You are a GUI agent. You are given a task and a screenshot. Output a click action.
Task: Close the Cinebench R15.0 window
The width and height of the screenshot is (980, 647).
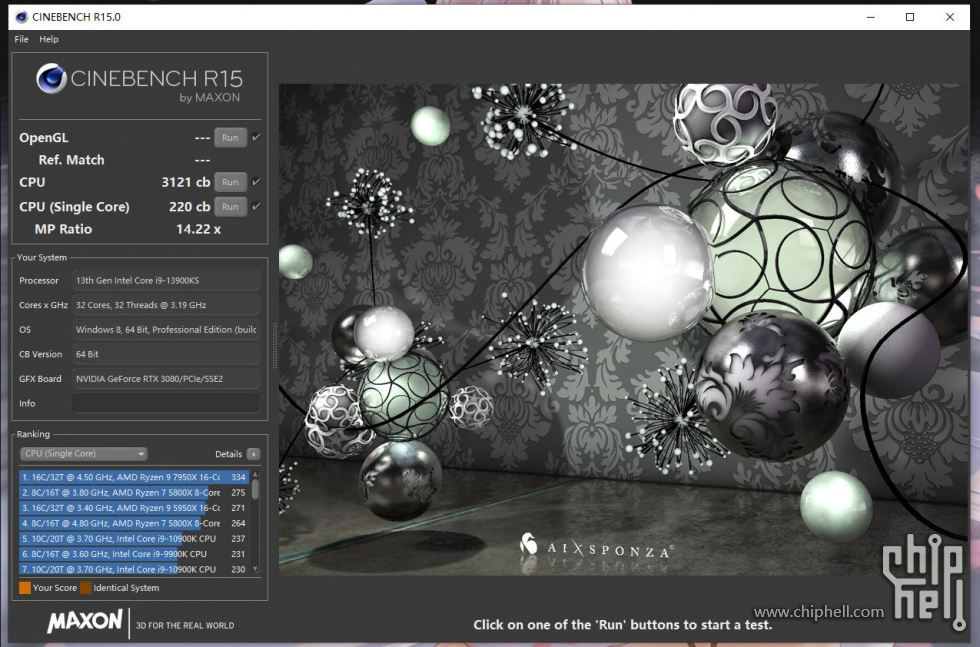[x=950, y=17]
